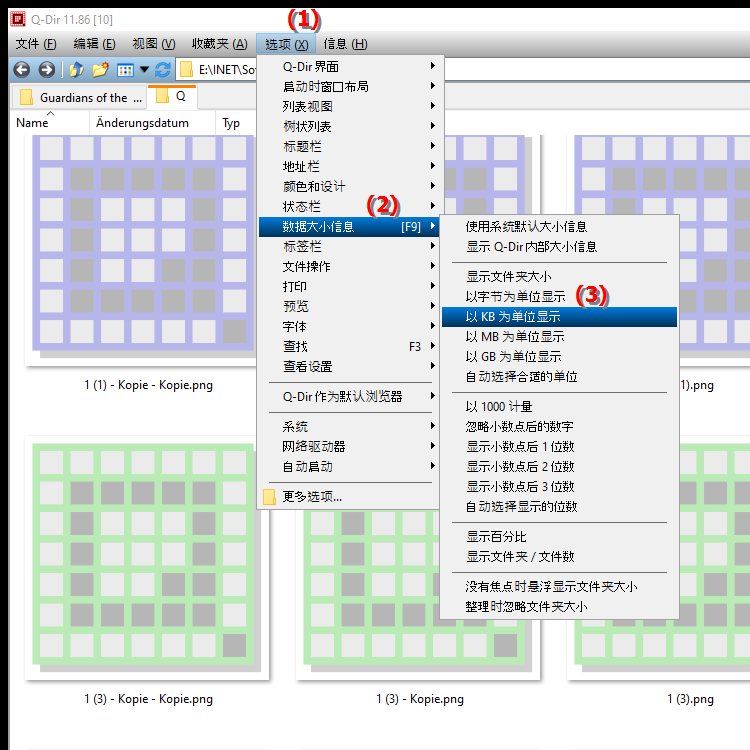Expand the 颜色和设计 submenu
The width and height of the screenshot is (750, 750).
tap(349, 186)
